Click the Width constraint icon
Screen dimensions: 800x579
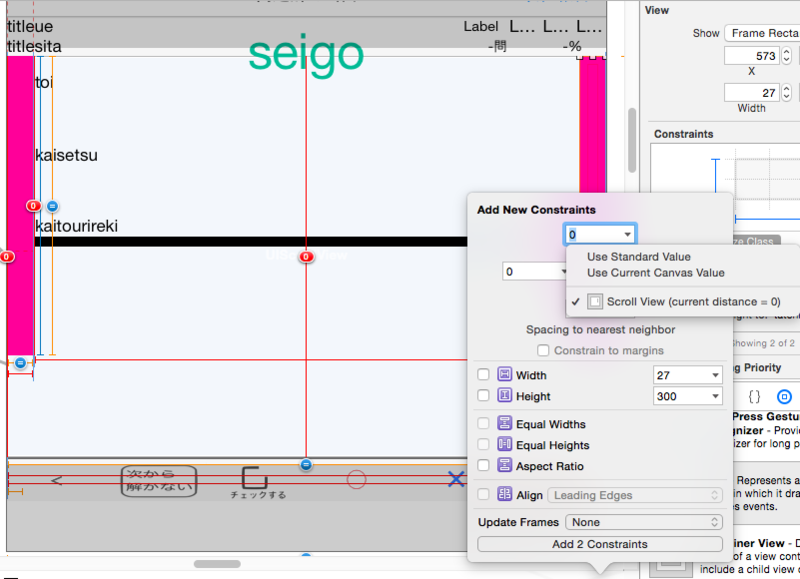(x=504, y=374)
